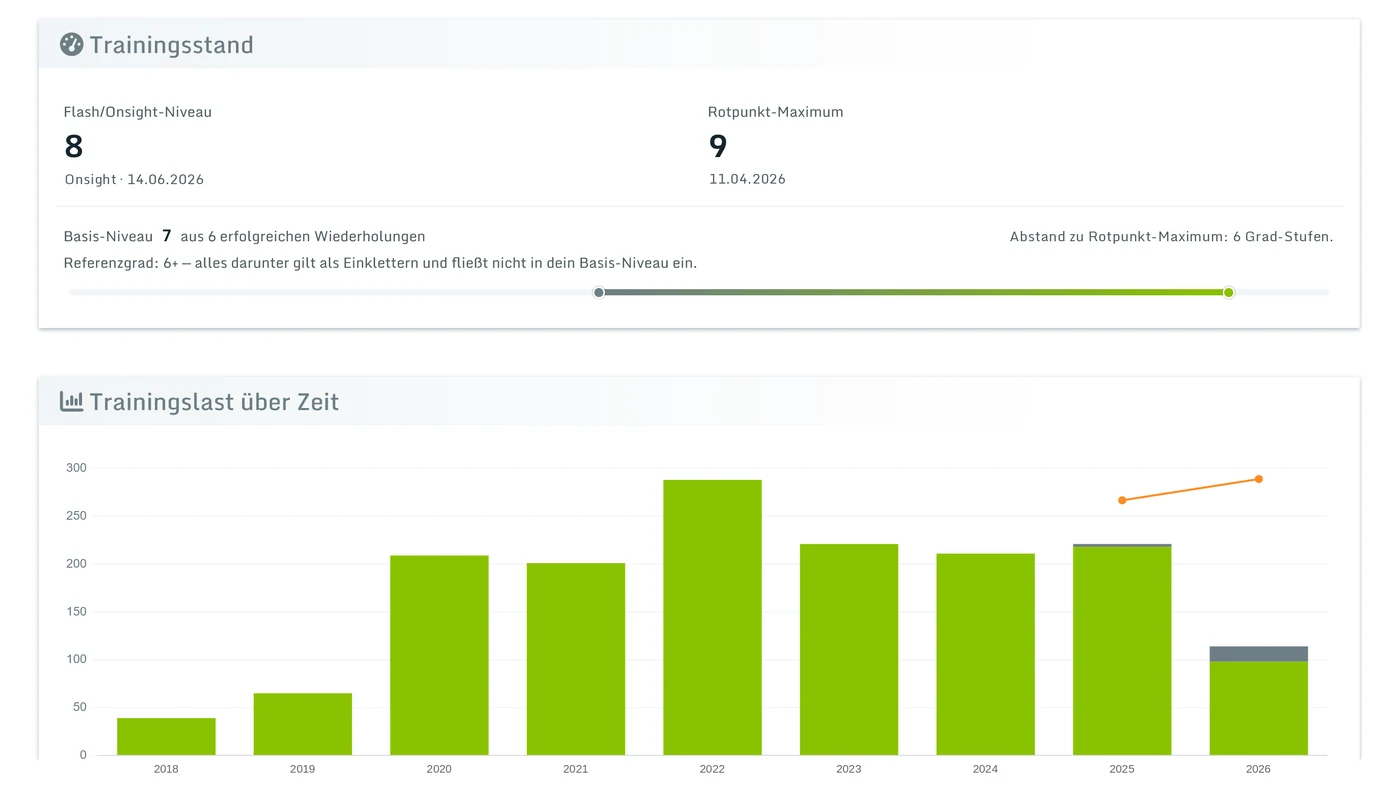
Task: Click the 2022 label on the x-axis
Action: (x=712, y=769)
